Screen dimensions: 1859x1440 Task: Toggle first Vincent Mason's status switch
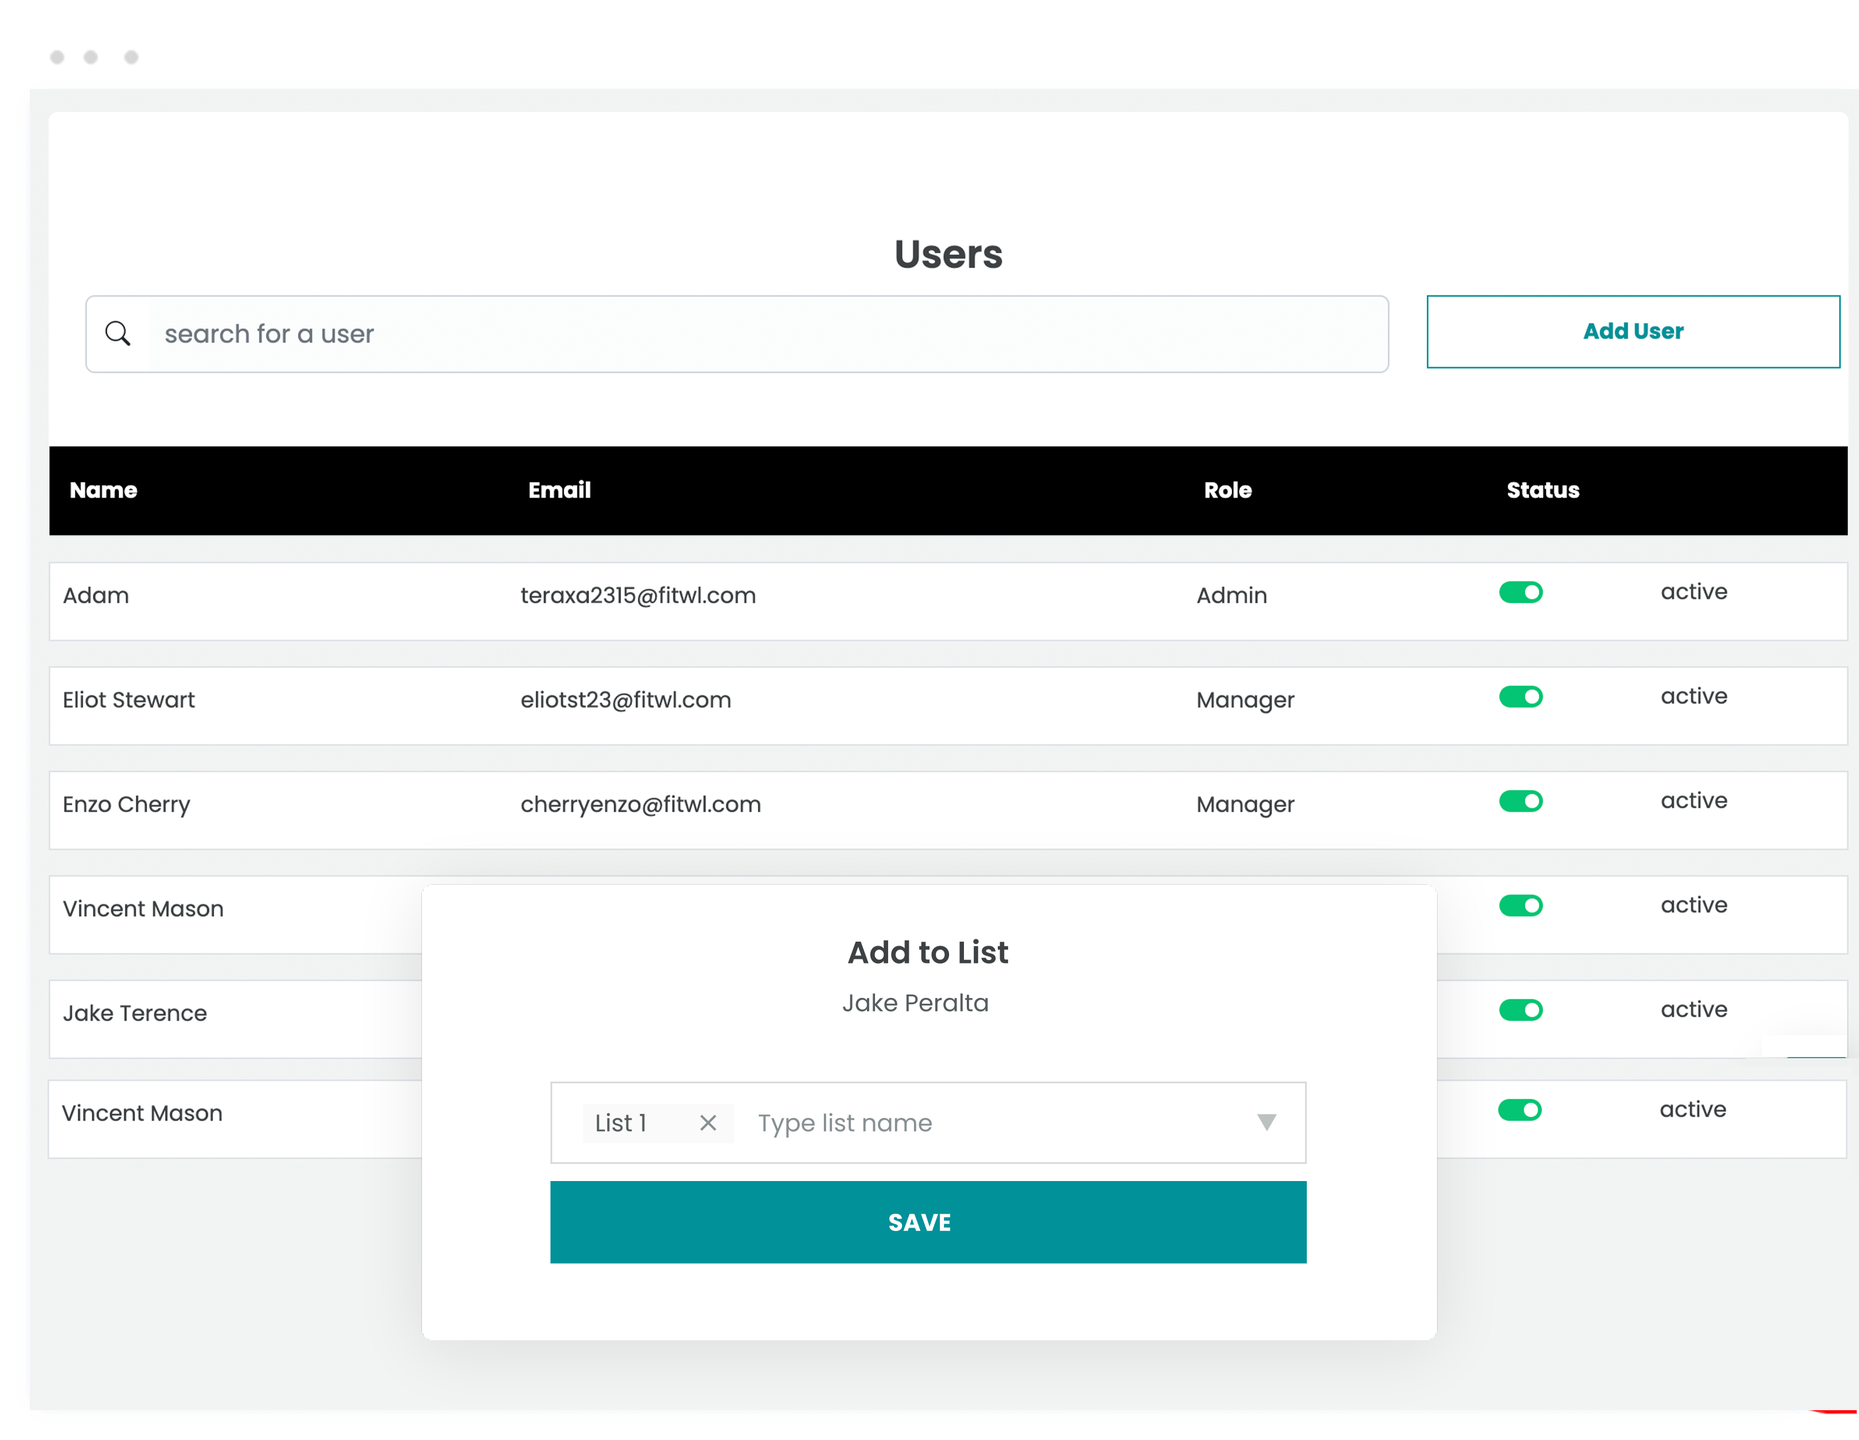[x=1520, y=906]
